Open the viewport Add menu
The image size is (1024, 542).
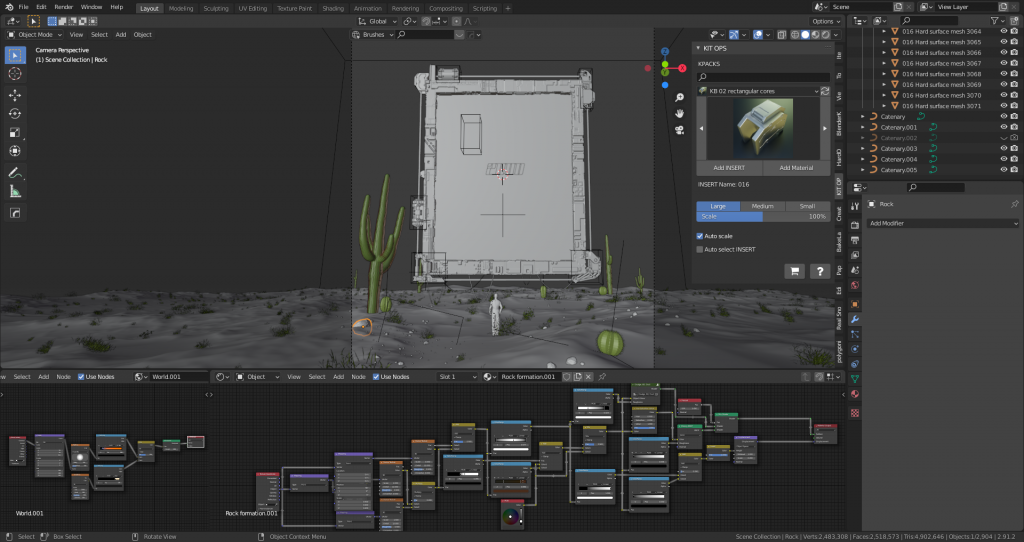(121, 35)
